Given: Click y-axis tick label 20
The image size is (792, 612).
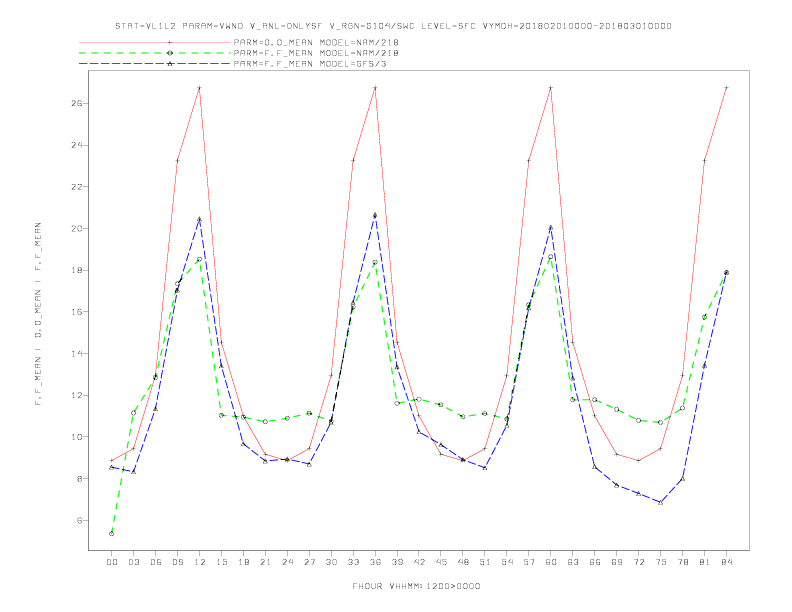Looking at the screenshot, I should [x=77, y=229].
